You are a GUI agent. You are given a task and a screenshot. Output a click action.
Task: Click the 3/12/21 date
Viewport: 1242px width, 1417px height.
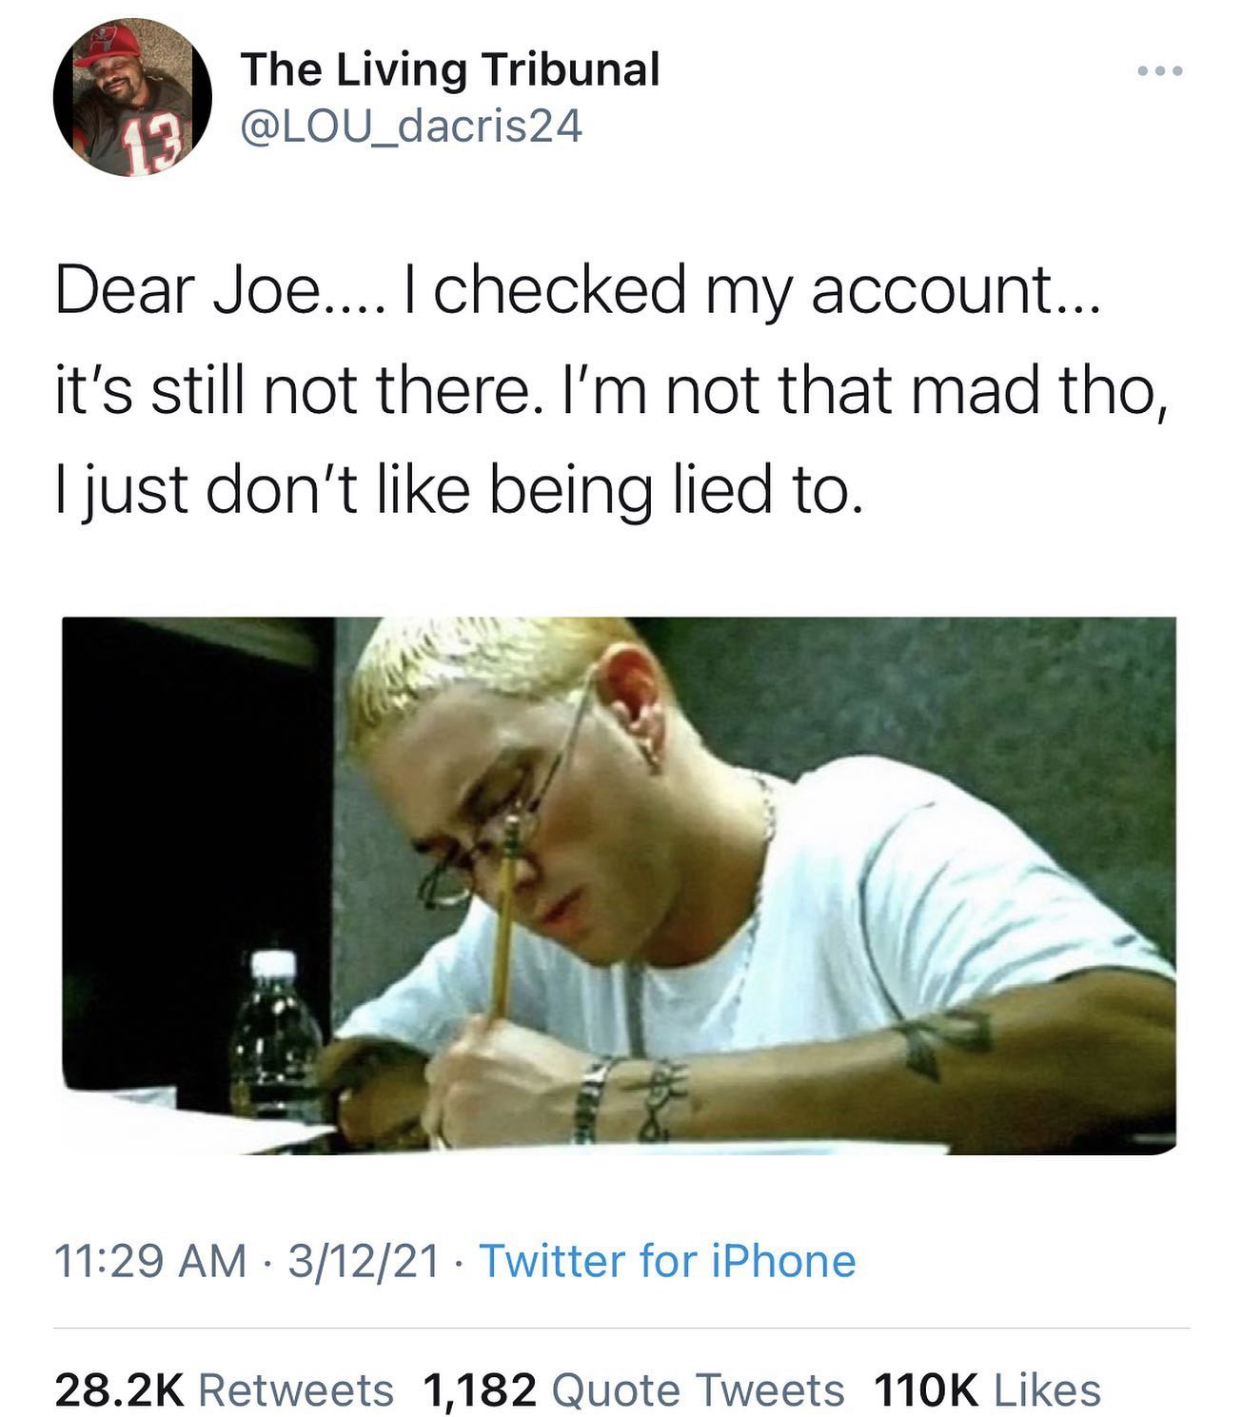point(364,1261)
